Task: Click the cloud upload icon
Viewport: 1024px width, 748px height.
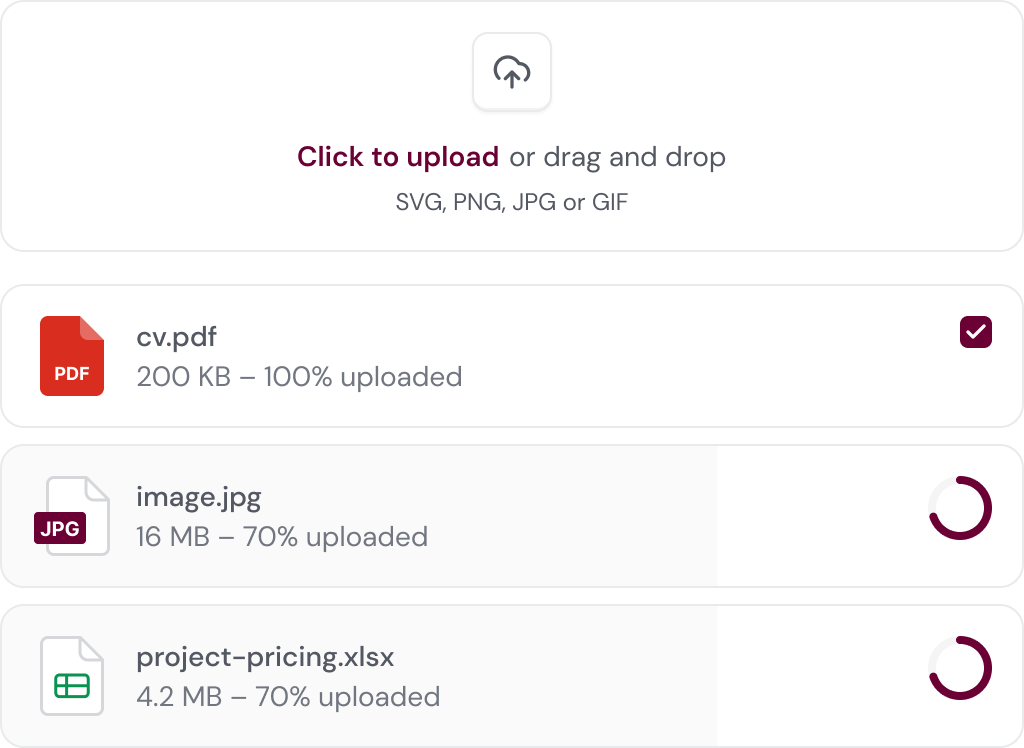Action: coord(512,71)
